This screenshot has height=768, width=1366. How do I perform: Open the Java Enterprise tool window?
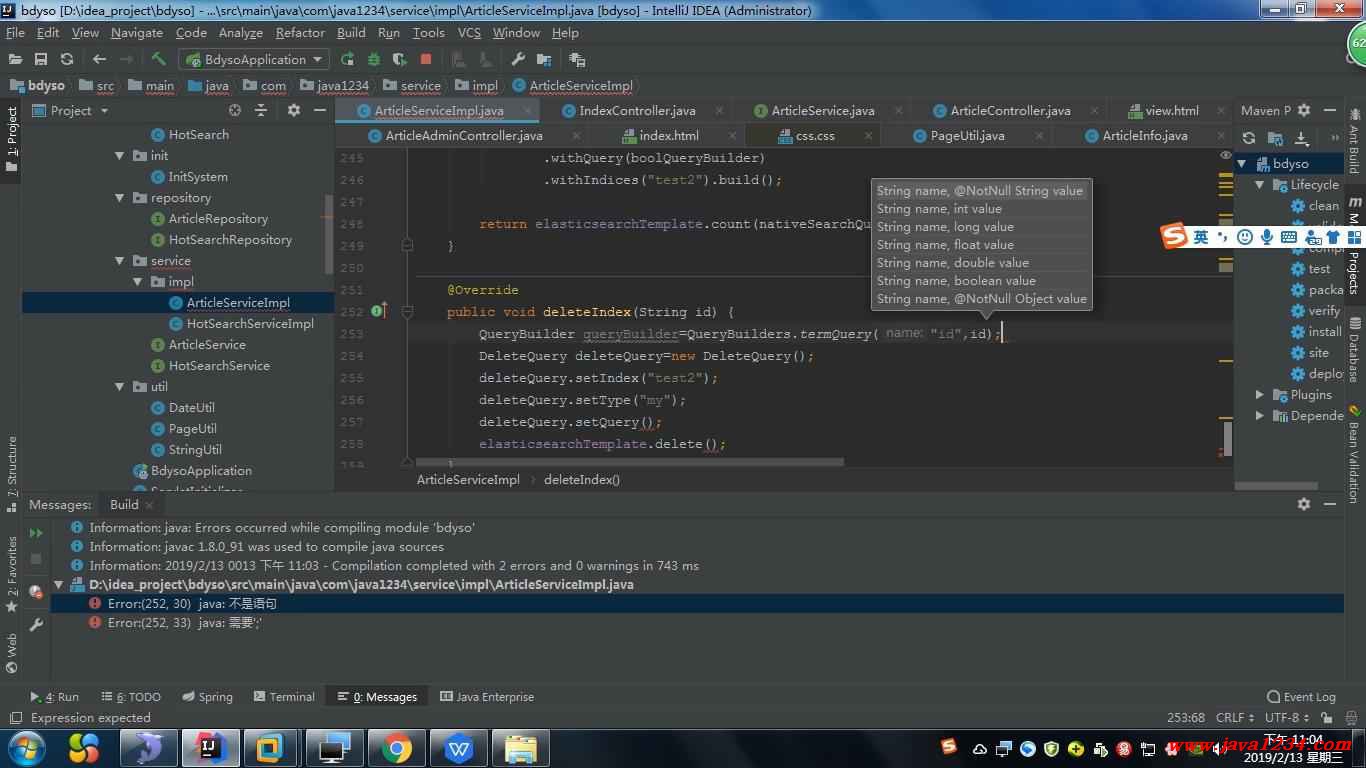point(487,697)
